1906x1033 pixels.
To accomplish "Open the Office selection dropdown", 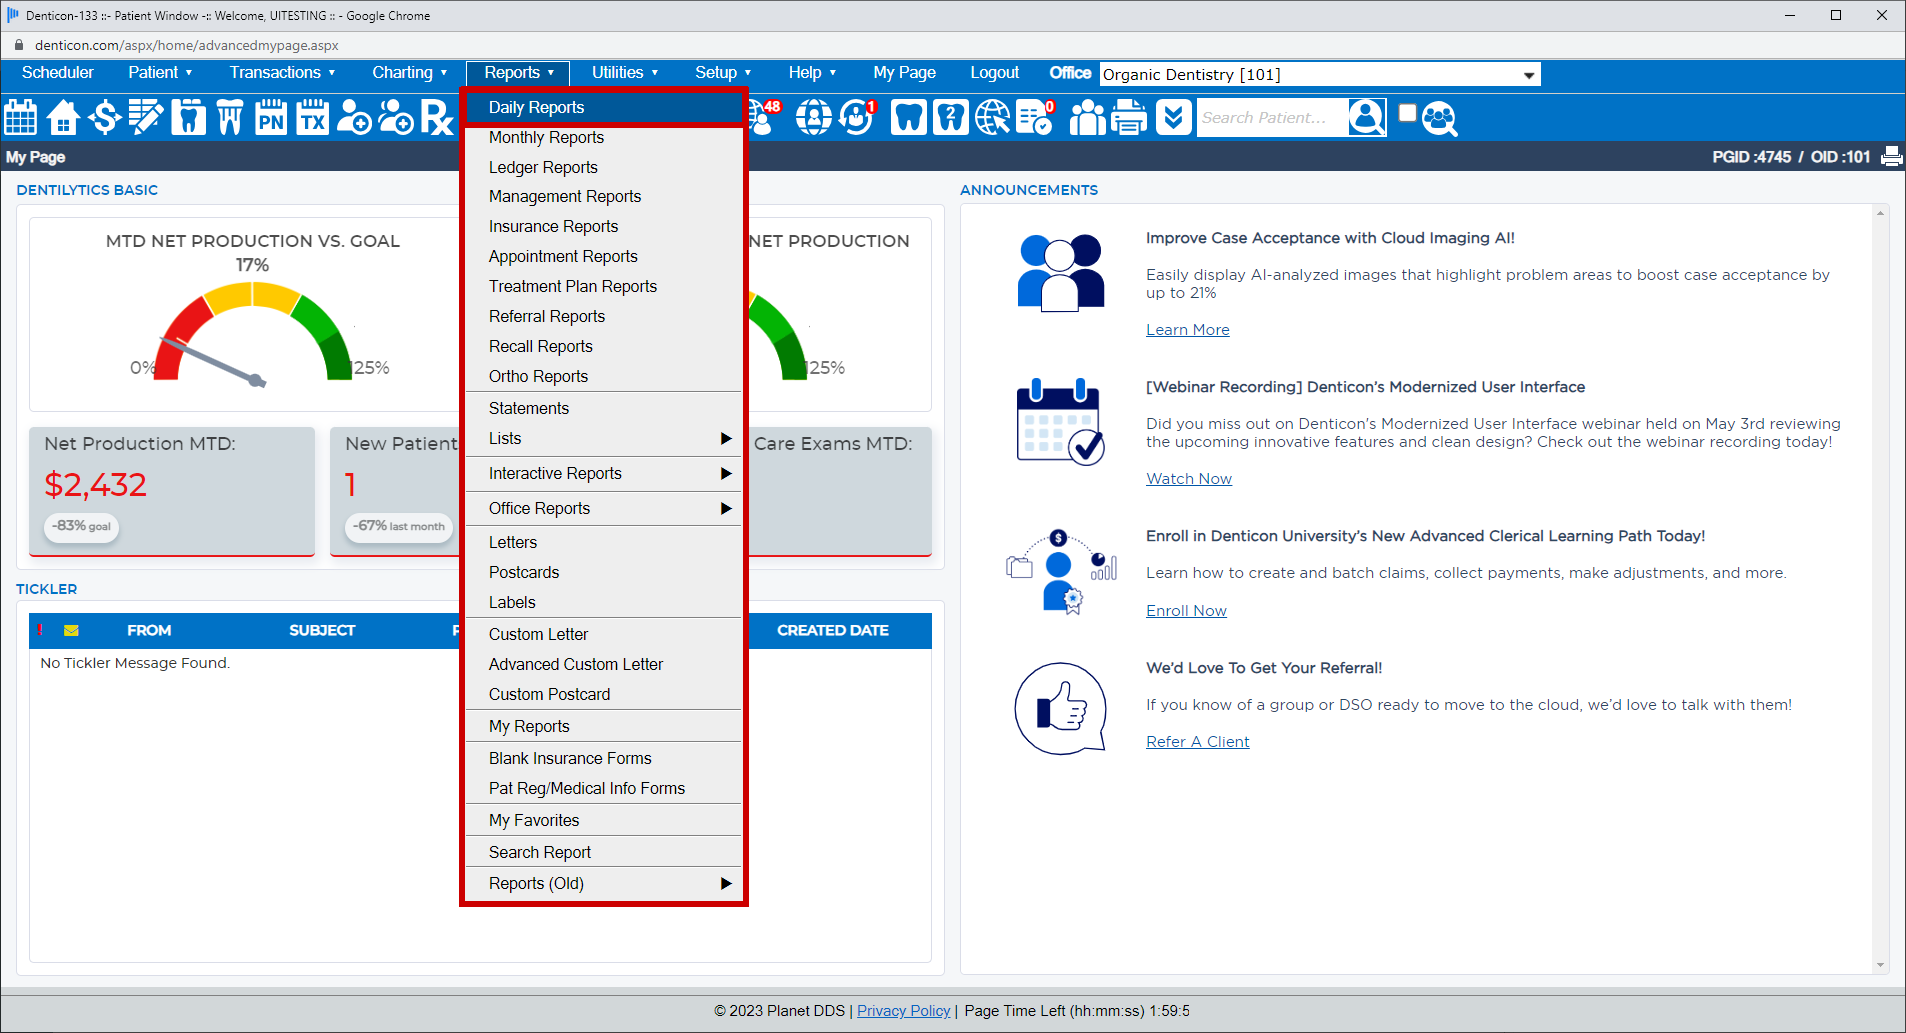I will click(1320, 74).
